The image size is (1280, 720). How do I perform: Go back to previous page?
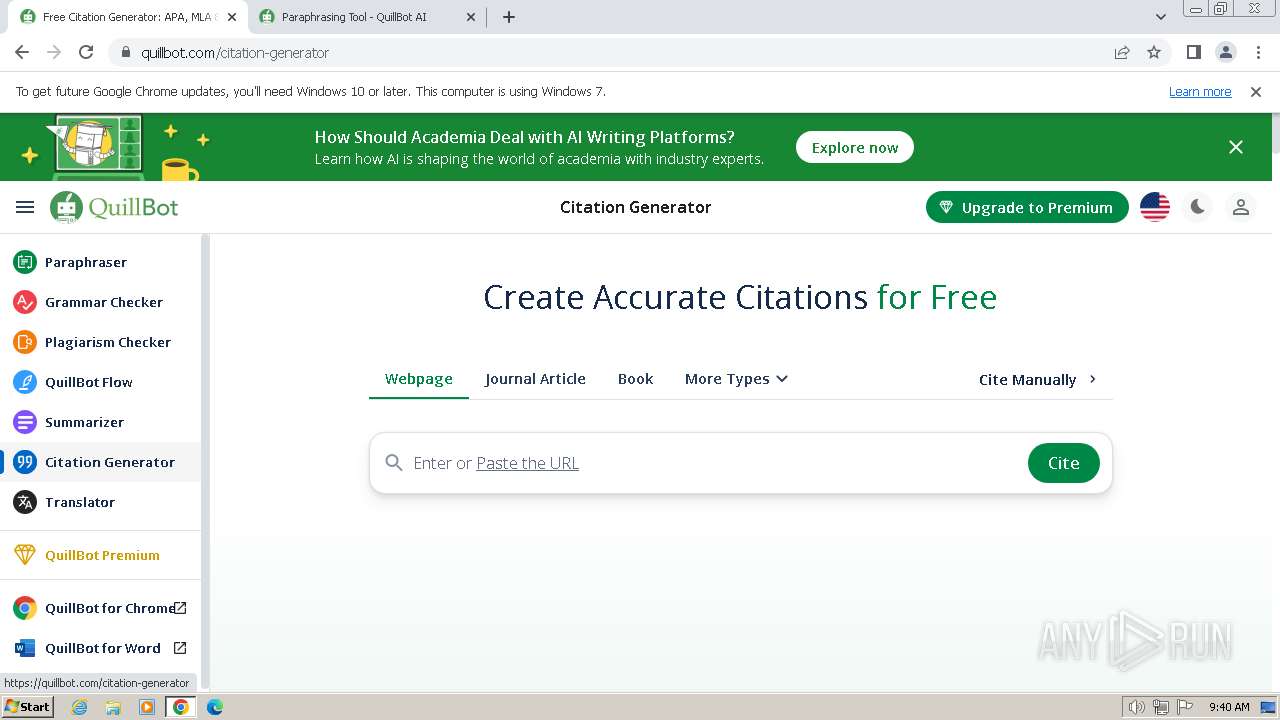click(22, 52)
